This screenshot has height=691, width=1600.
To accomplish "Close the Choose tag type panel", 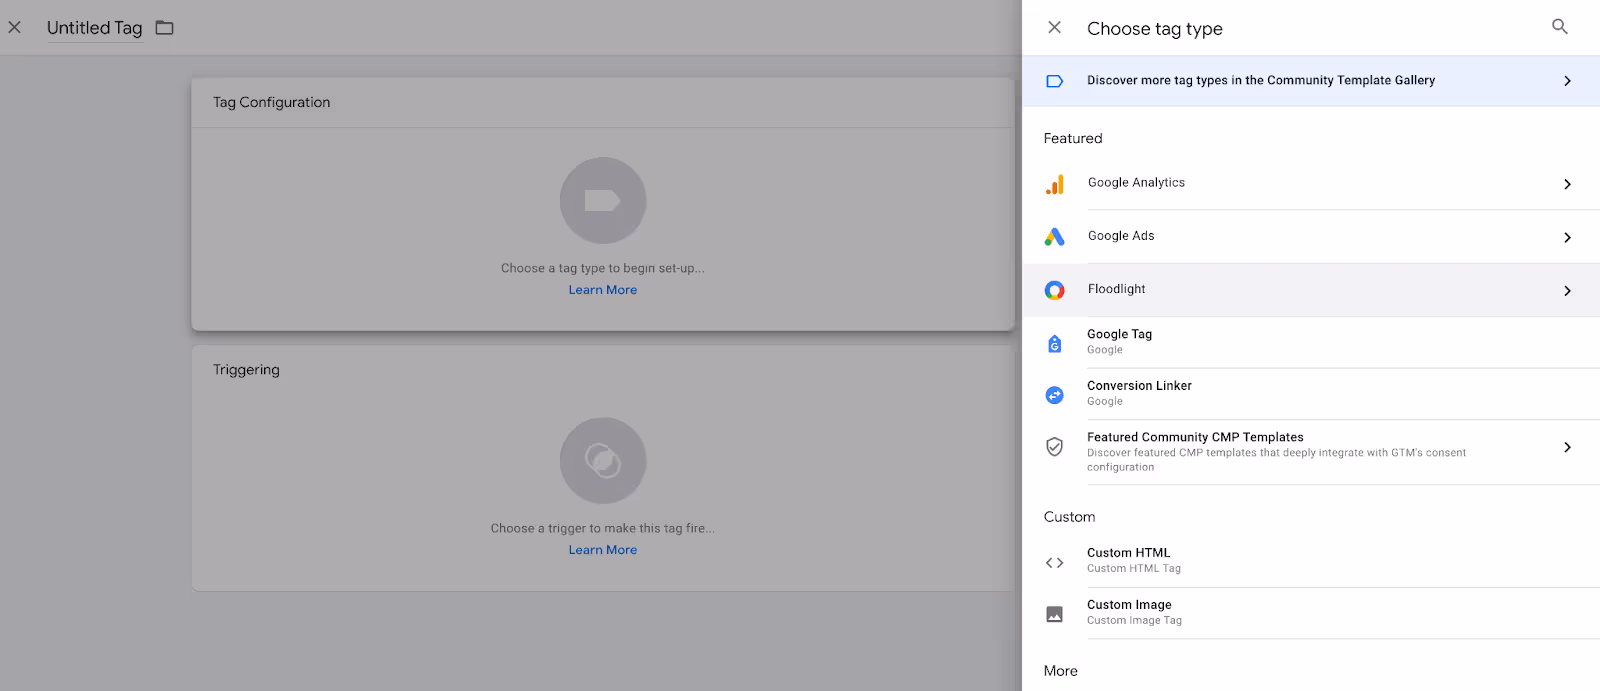I will click(1055, 28).
